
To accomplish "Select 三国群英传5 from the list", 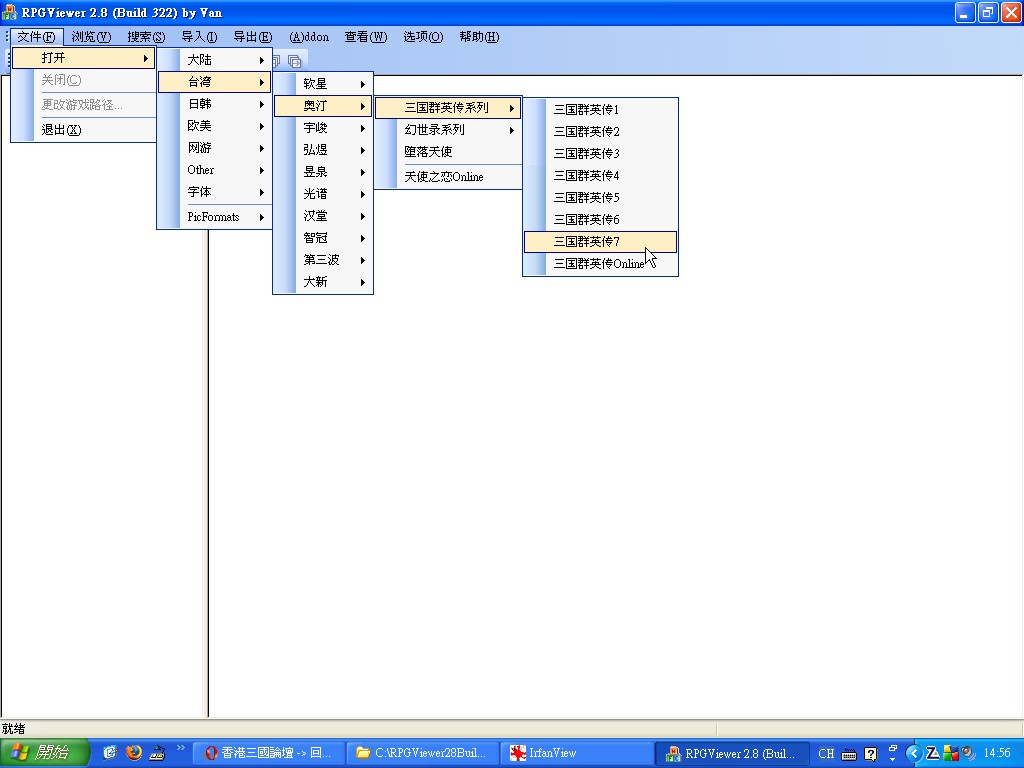I will click(600, 197).
